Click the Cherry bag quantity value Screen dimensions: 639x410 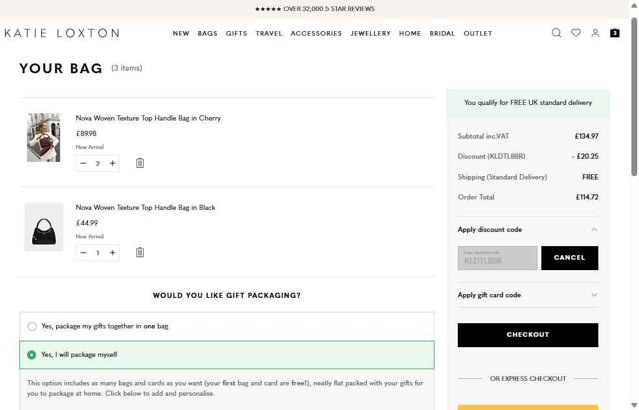point(98,163)
